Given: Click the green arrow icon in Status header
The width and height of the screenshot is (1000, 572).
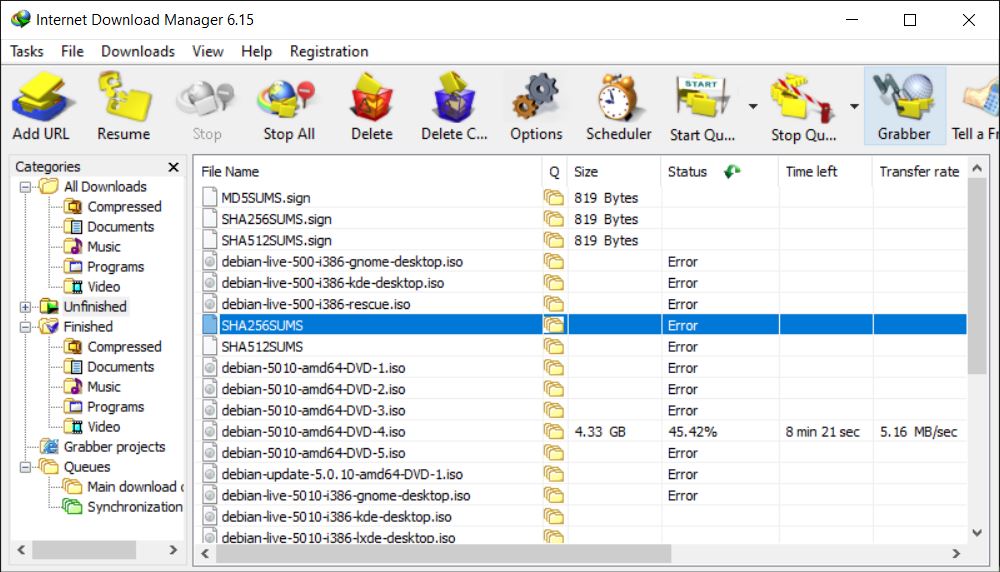Looking at the screenshot, I should pos(732,171).
